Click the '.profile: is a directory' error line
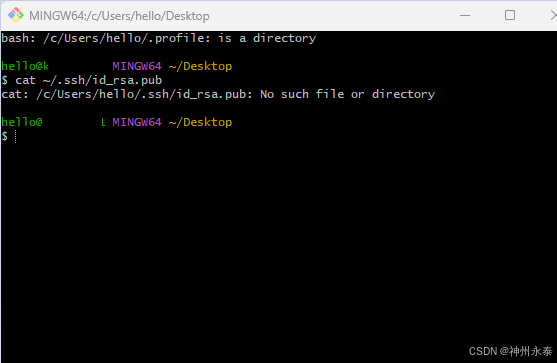The image size is (557, 363). (x=158, y=38)
